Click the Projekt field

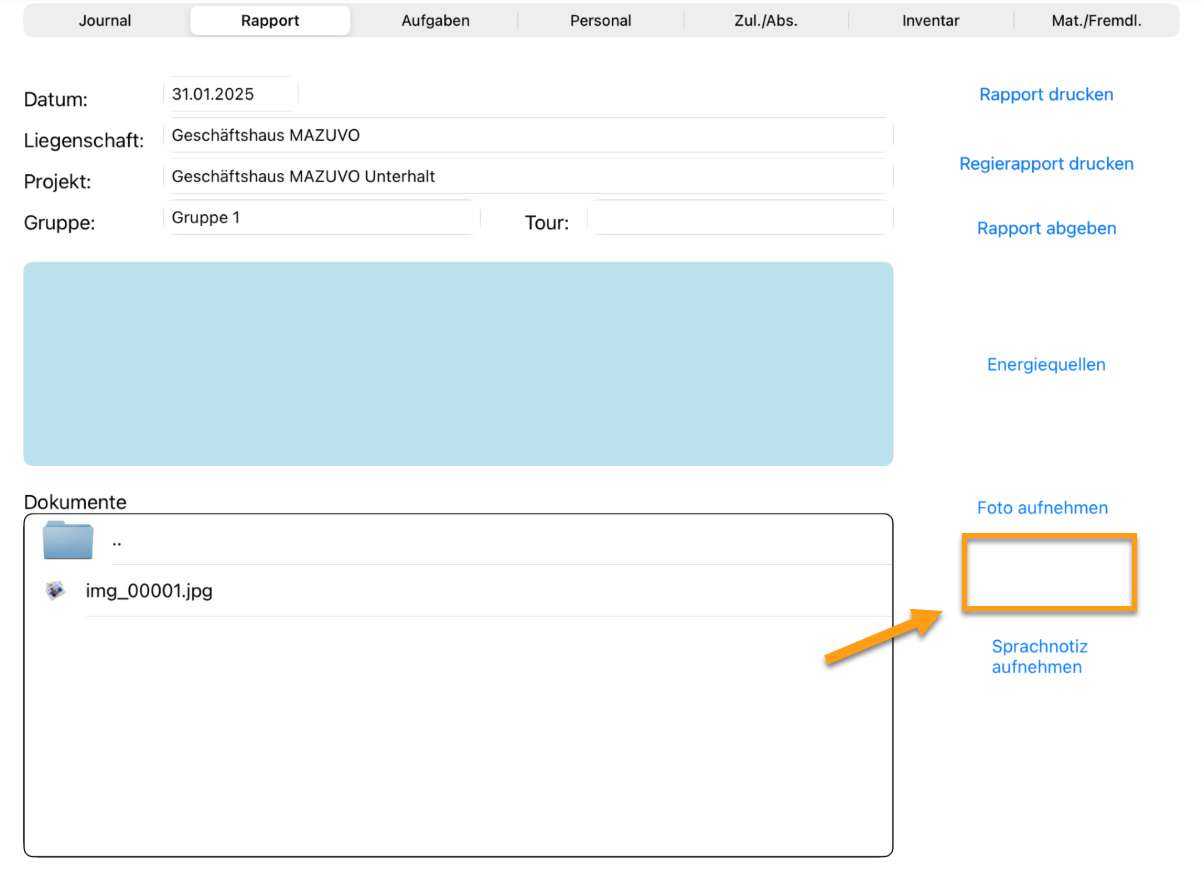[x=527, y=177]
